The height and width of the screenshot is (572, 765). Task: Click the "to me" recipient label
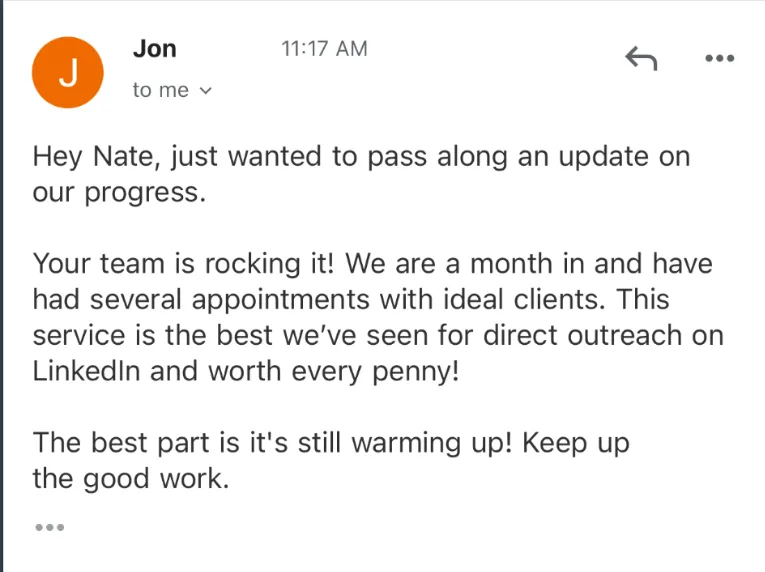coord(160,90)
